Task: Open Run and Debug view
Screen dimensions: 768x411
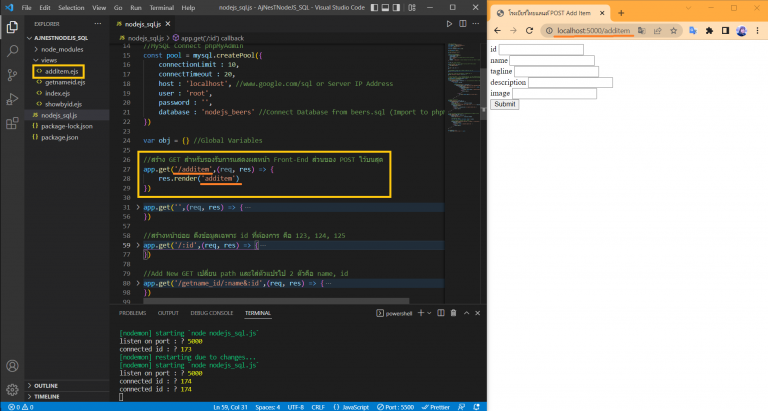Action: (12, 99)
